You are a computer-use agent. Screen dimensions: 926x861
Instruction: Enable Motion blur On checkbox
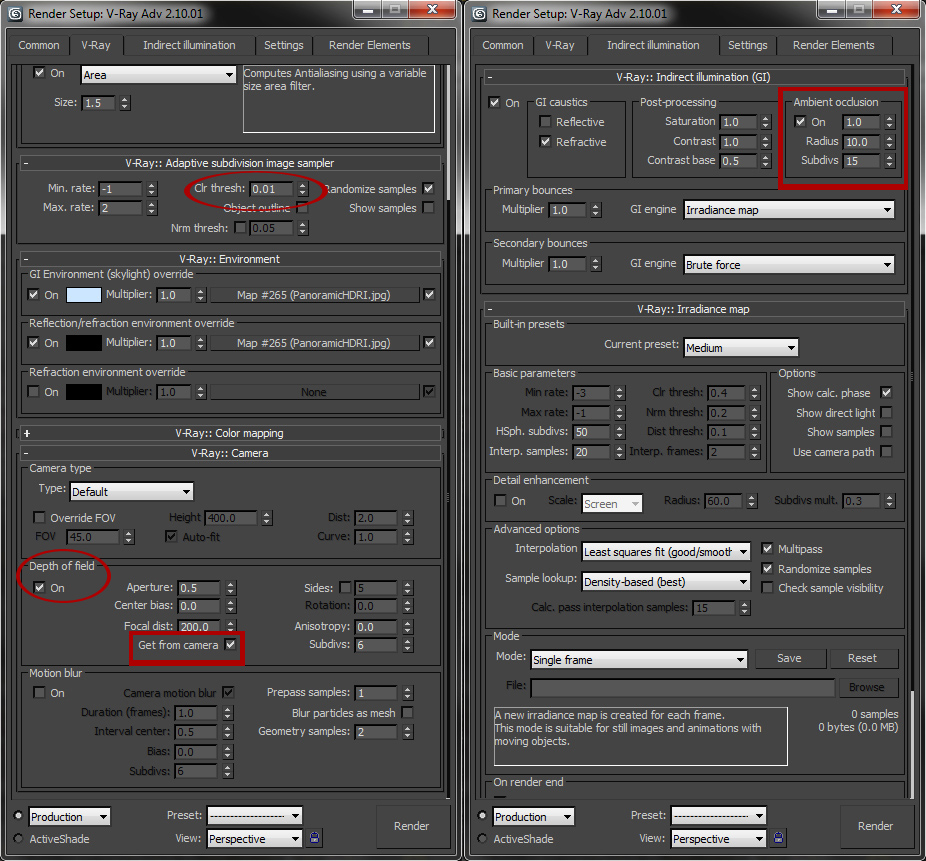(39, 692)
